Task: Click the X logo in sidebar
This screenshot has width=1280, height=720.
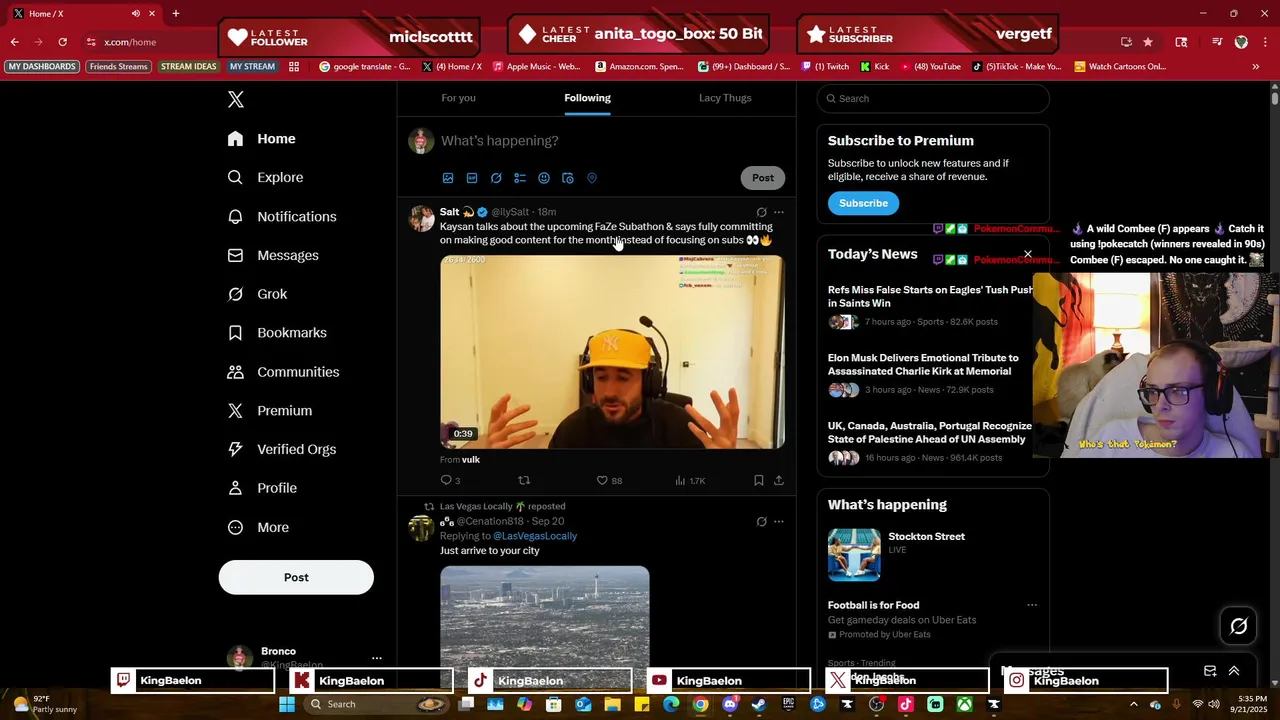Action: 235,99
